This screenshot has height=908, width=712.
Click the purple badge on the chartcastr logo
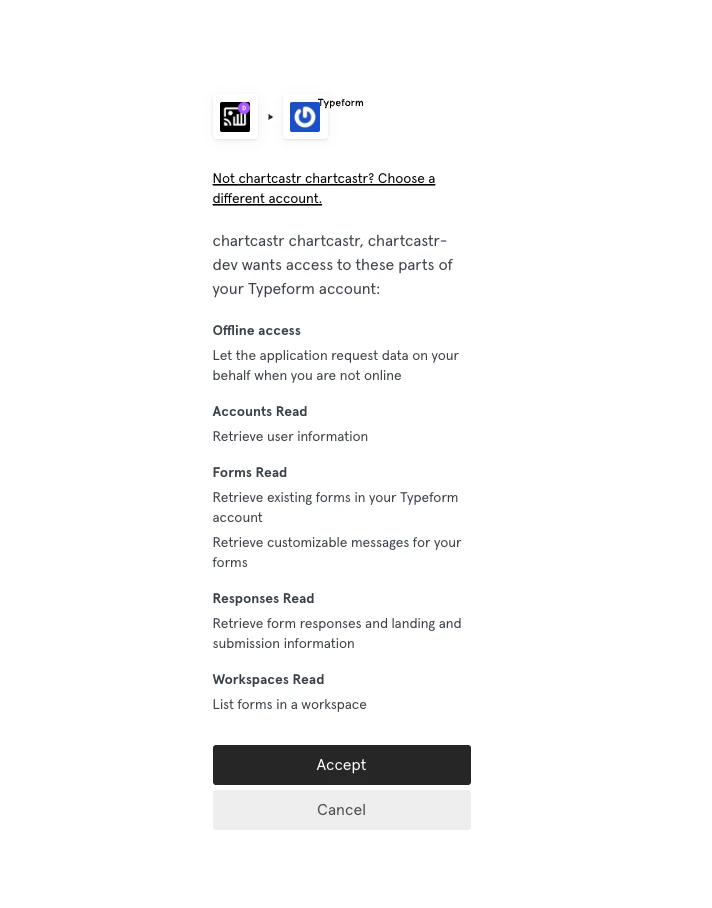point(245,106)
